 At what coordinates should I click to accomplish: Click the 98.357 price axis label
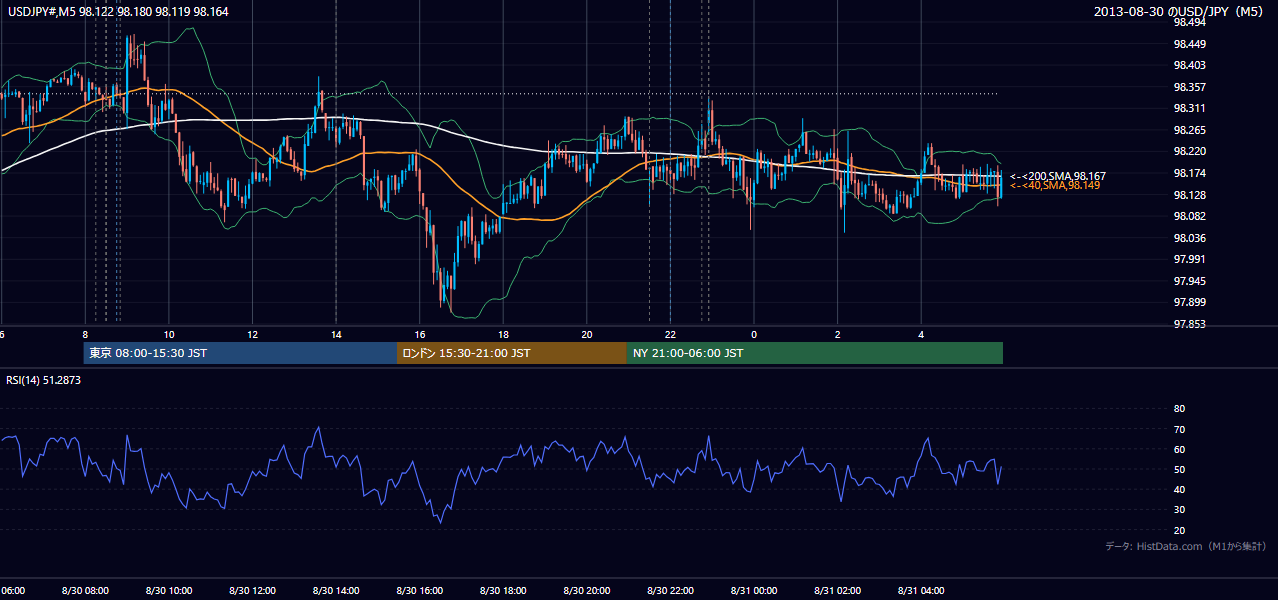[1188, 87]
